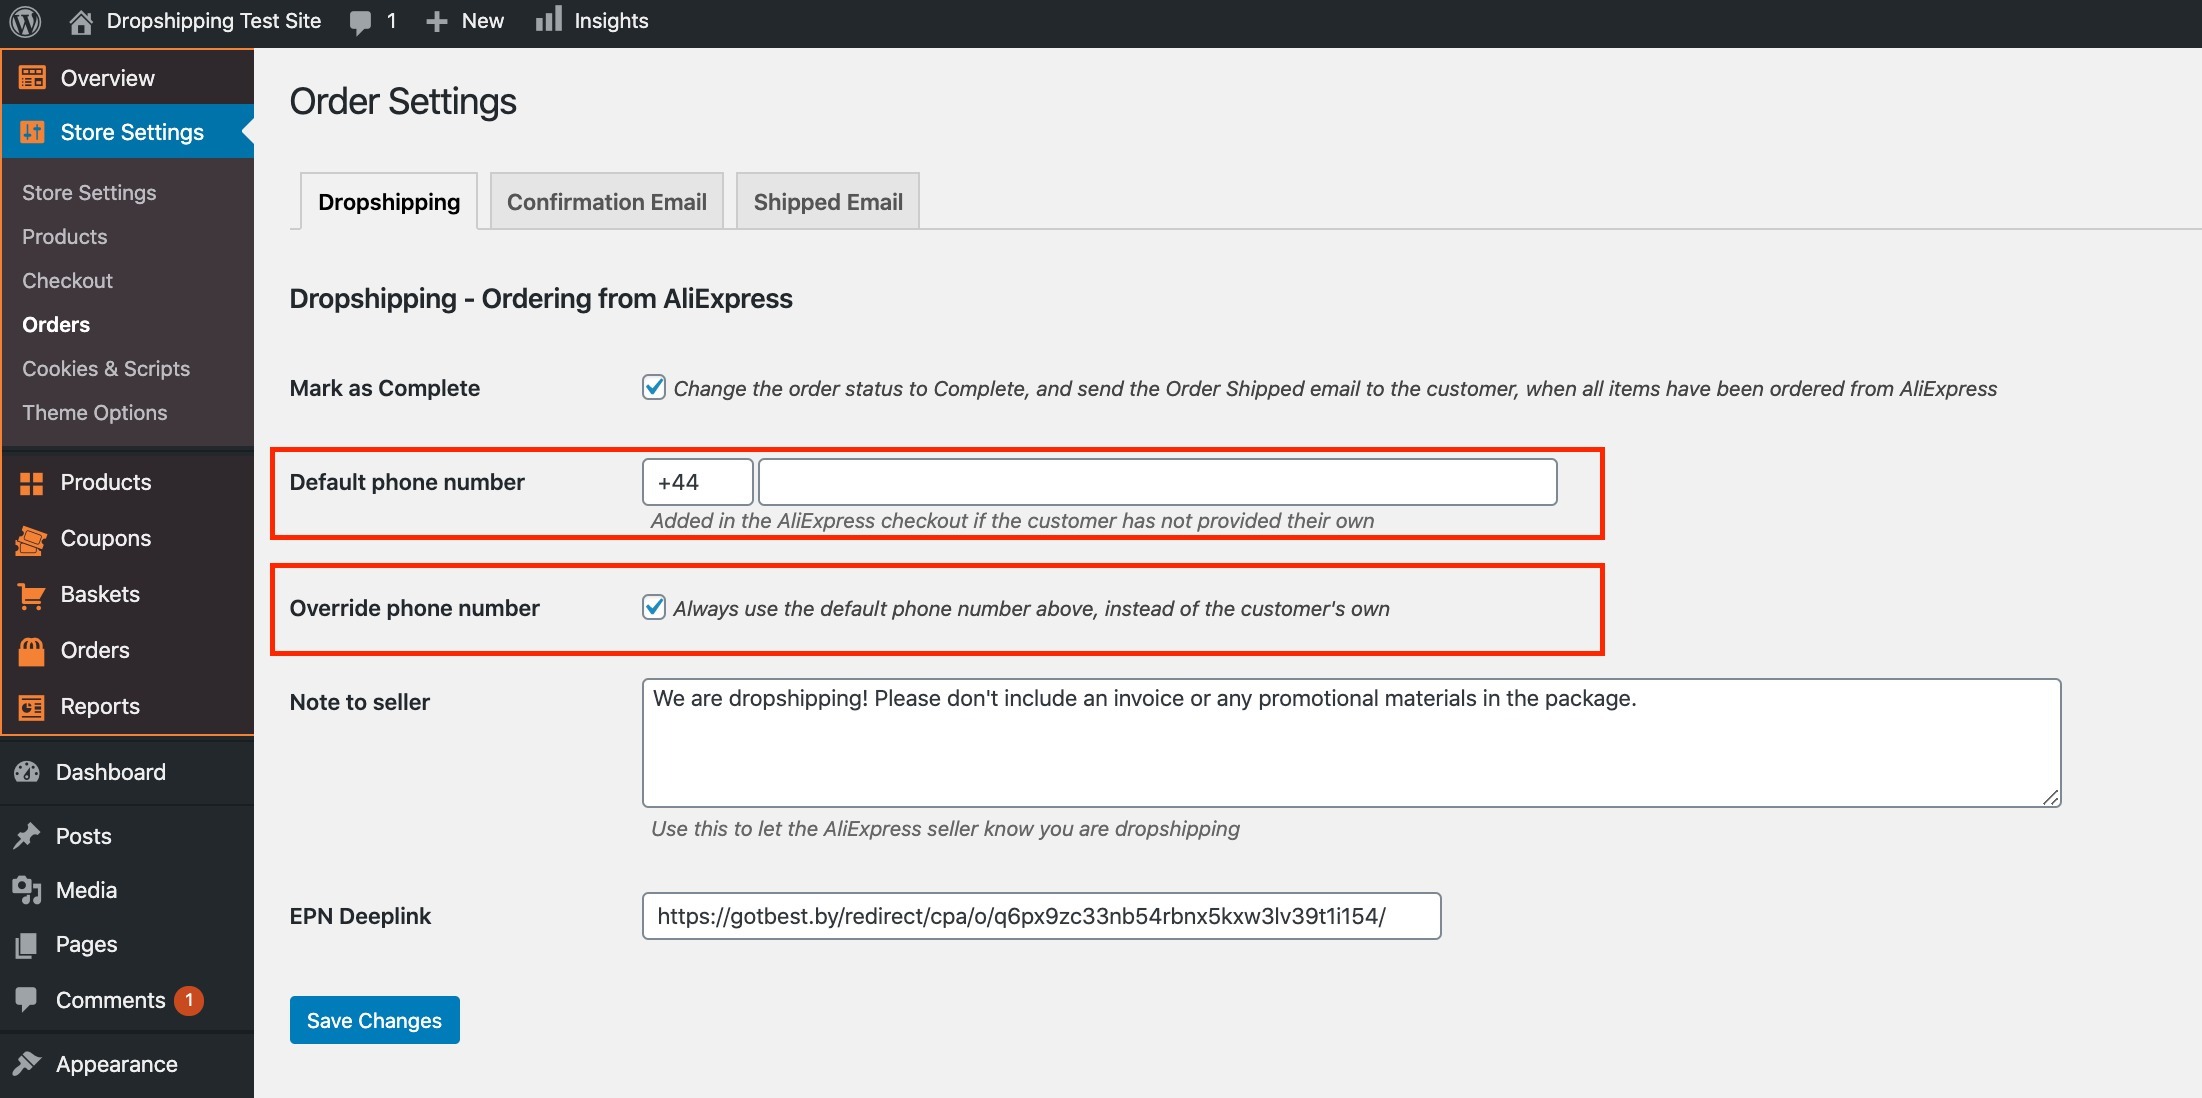Uncheck the Mark as Complete checkbox
The height and width of the screenshot is (1098, 2202).
click(654, 387)
